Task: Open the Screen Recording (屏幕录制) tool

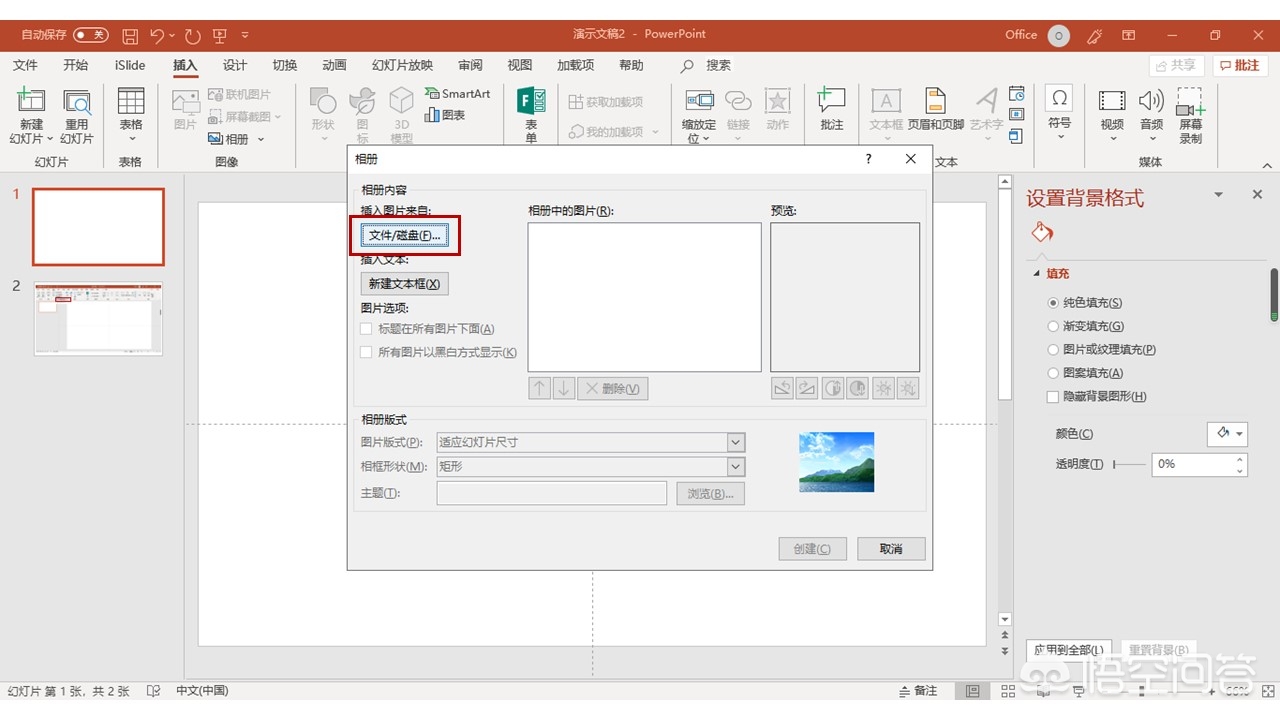Action: click(1190, 103)
